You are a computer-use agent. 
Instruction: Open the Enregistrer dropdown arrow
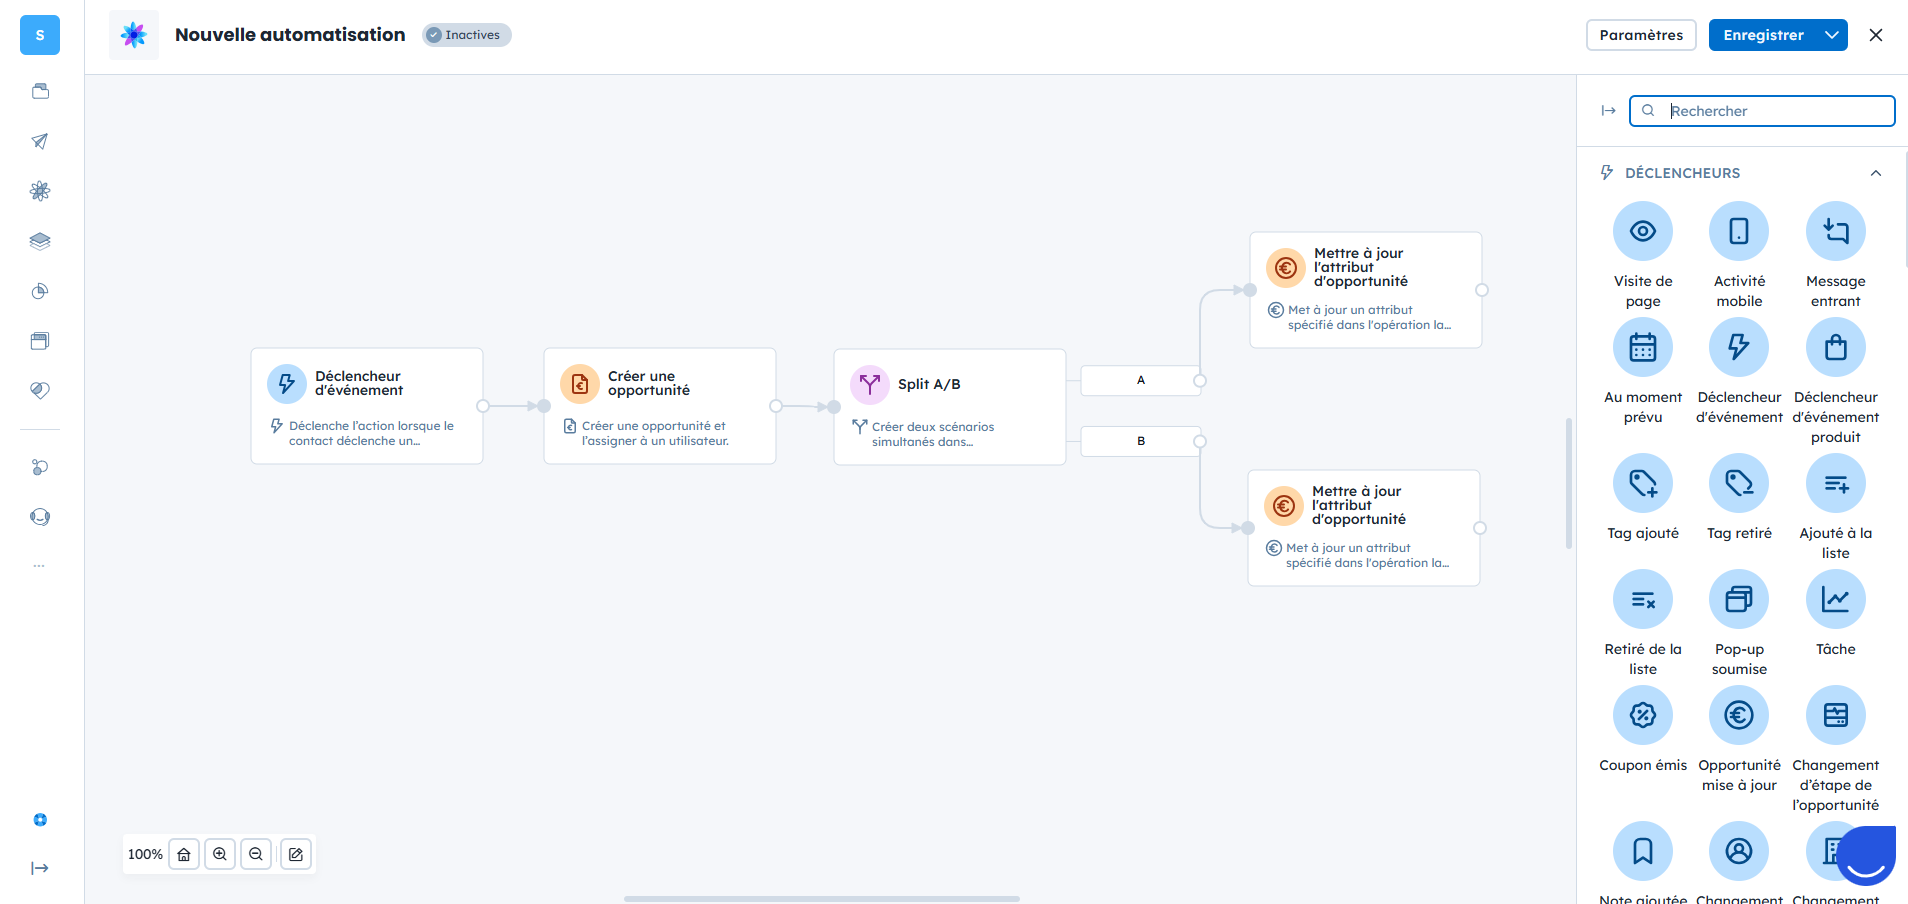(1832, 35)
